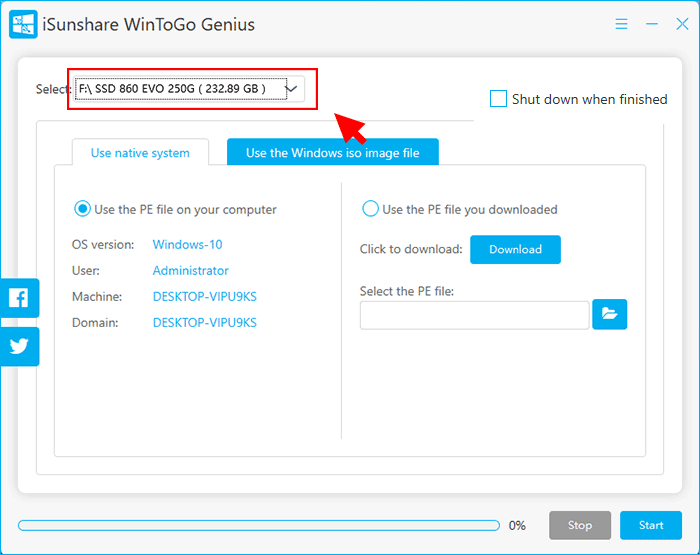Click the Start button
The image size is (700, 555).
pos(651,525)
